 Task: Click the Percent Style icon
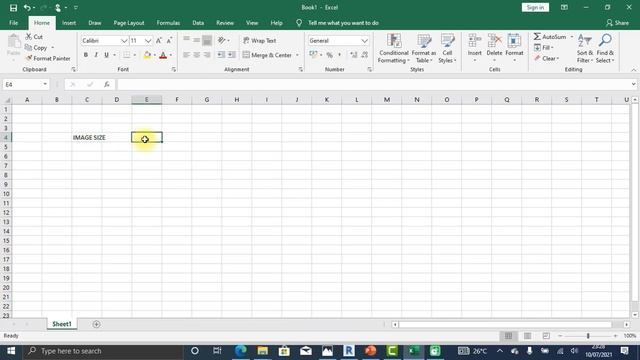click(329, 55)
